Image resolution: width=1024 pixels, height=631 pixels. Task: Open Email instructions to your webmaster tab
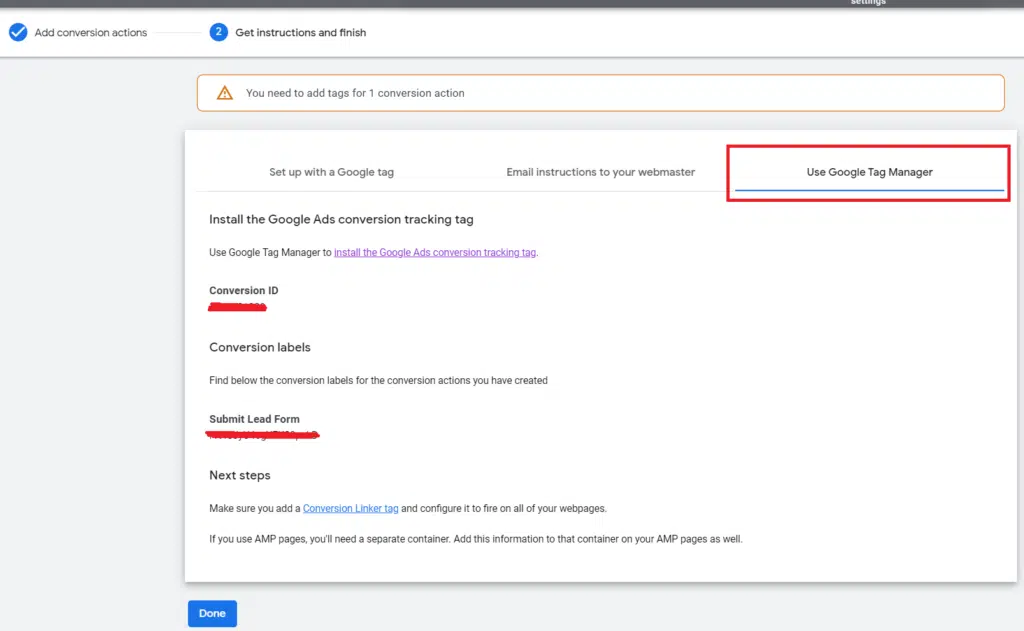pos(600,172)
